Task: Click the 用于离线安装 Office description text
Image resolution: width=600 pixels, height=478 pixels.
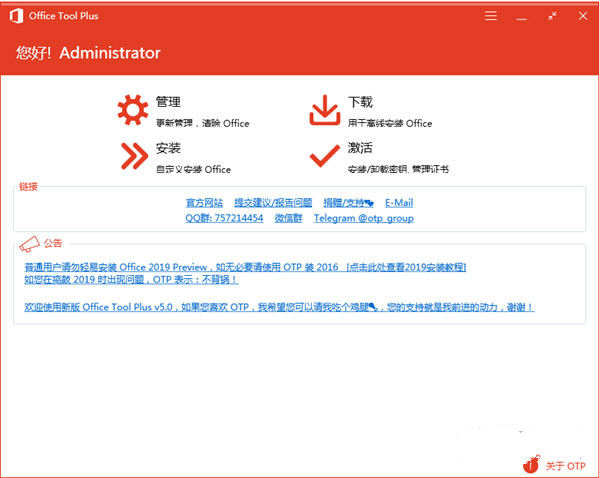Action: click(x=390, y=123)
